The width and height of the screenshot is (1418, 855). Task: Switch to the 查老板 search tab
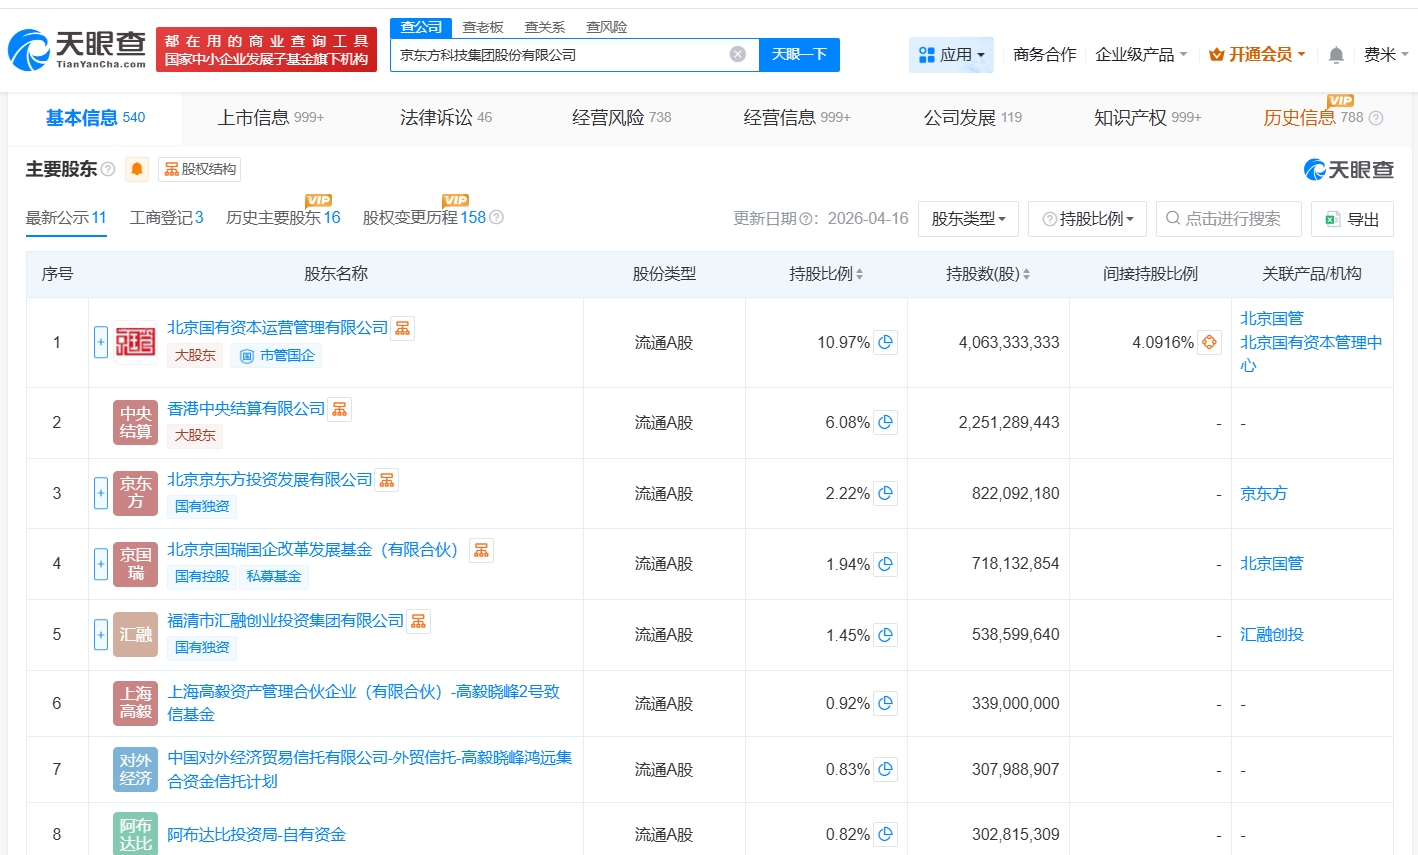coord(483,27)
